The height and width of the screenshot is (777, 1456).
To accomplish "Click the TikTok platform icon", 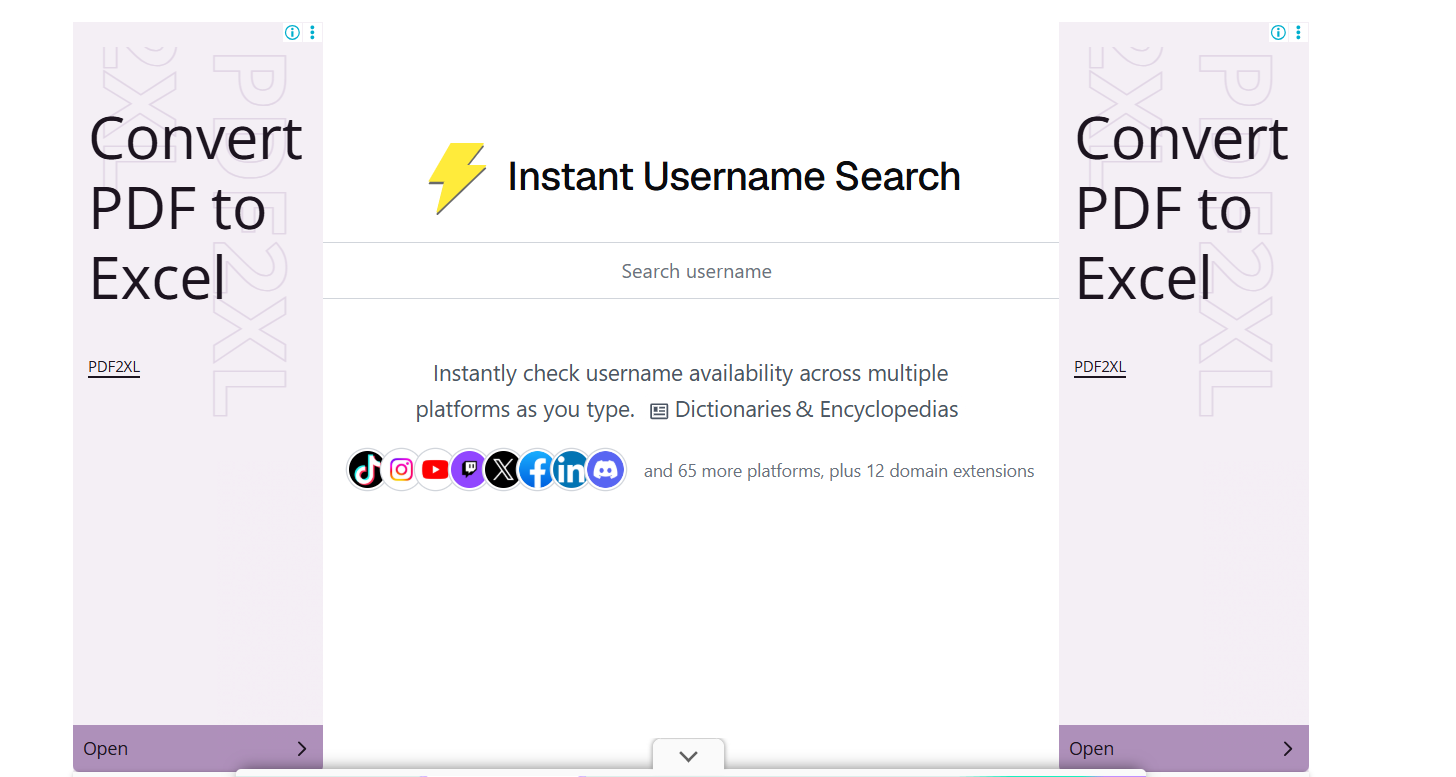I will 367,470.
